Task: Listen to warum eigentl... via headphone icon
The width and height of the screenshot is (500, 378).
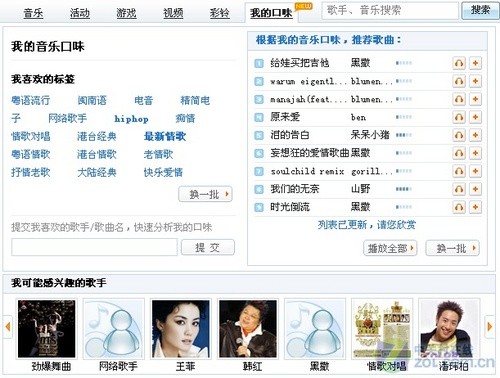Action: point(459,81)
